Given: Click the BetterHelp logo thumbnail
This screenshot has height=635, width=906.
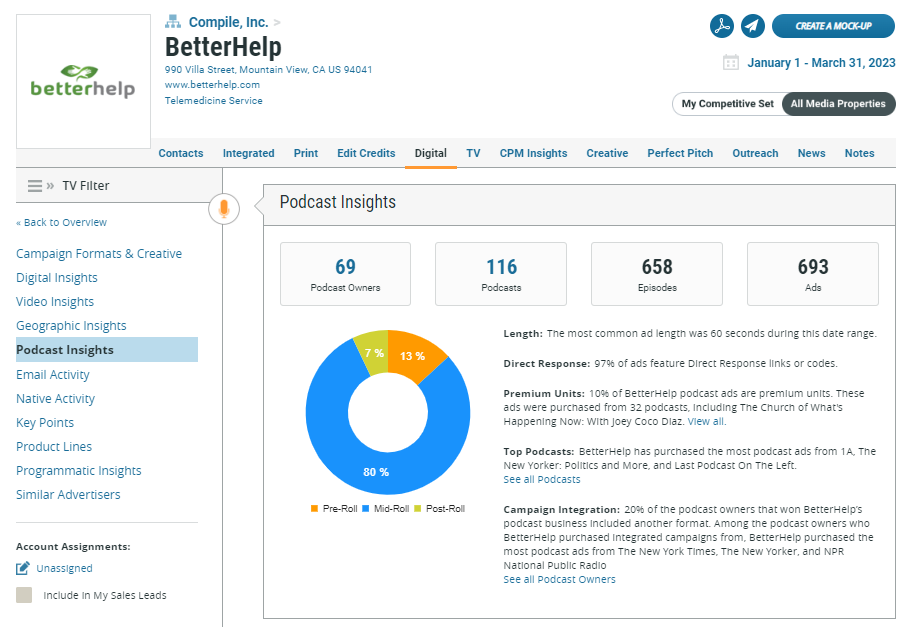Looking at the screenshot, I should coord(83,81).
